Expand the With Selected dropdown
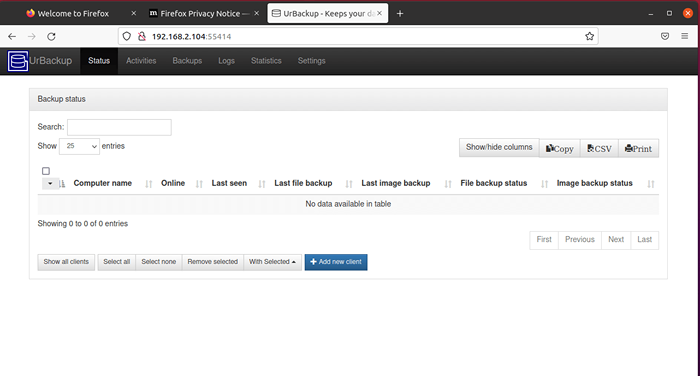 click(272, 262)
